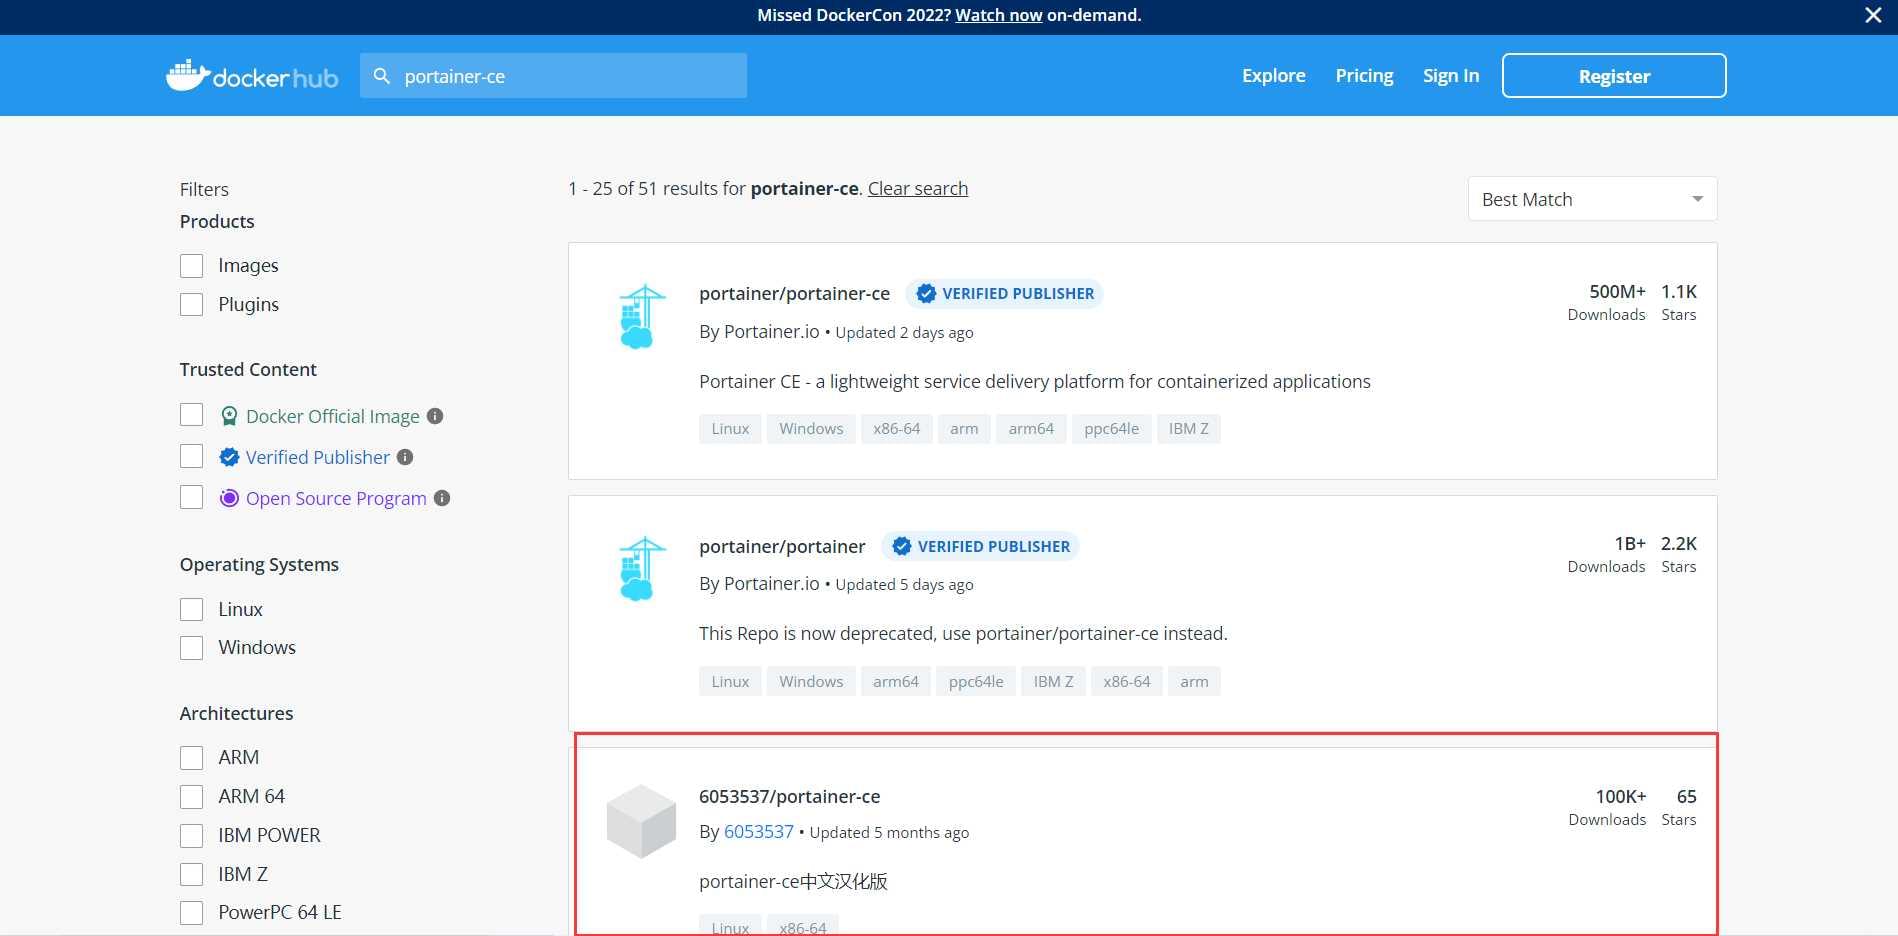This screenshot has height=936, width=1898.
Task: Click the Clear search link
Action: pyautogui.click(x=917, y=189)
